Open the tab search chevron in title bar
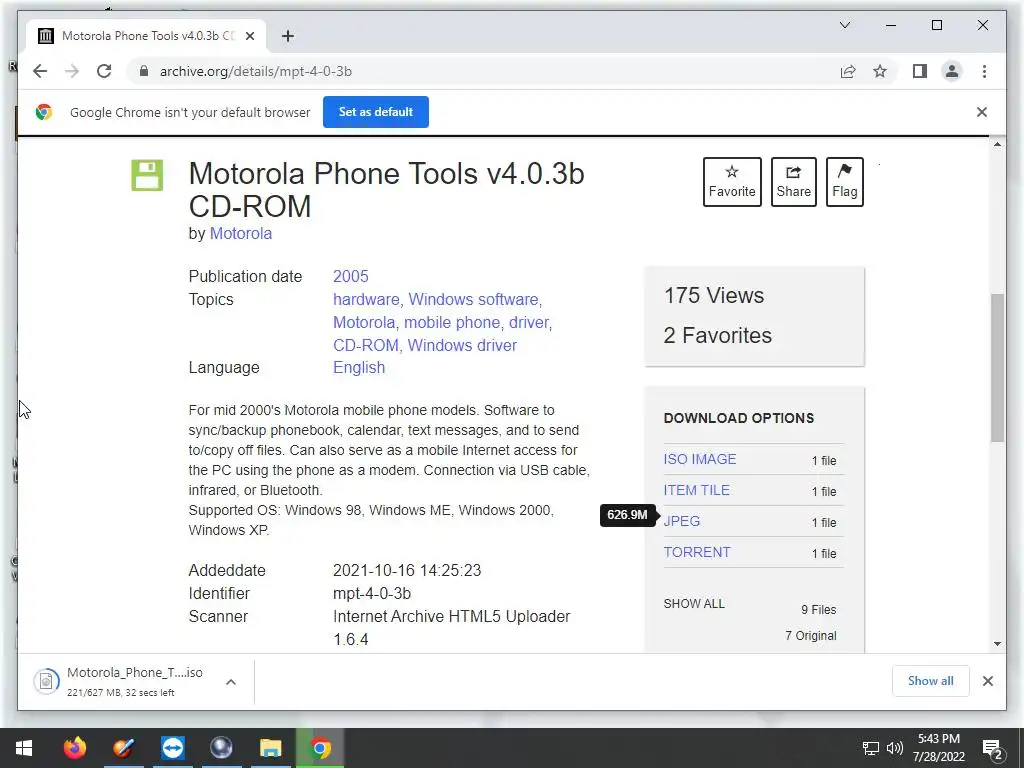This screenshot has width=1024, height=768. pyautogui.click(x=844, y=25)
